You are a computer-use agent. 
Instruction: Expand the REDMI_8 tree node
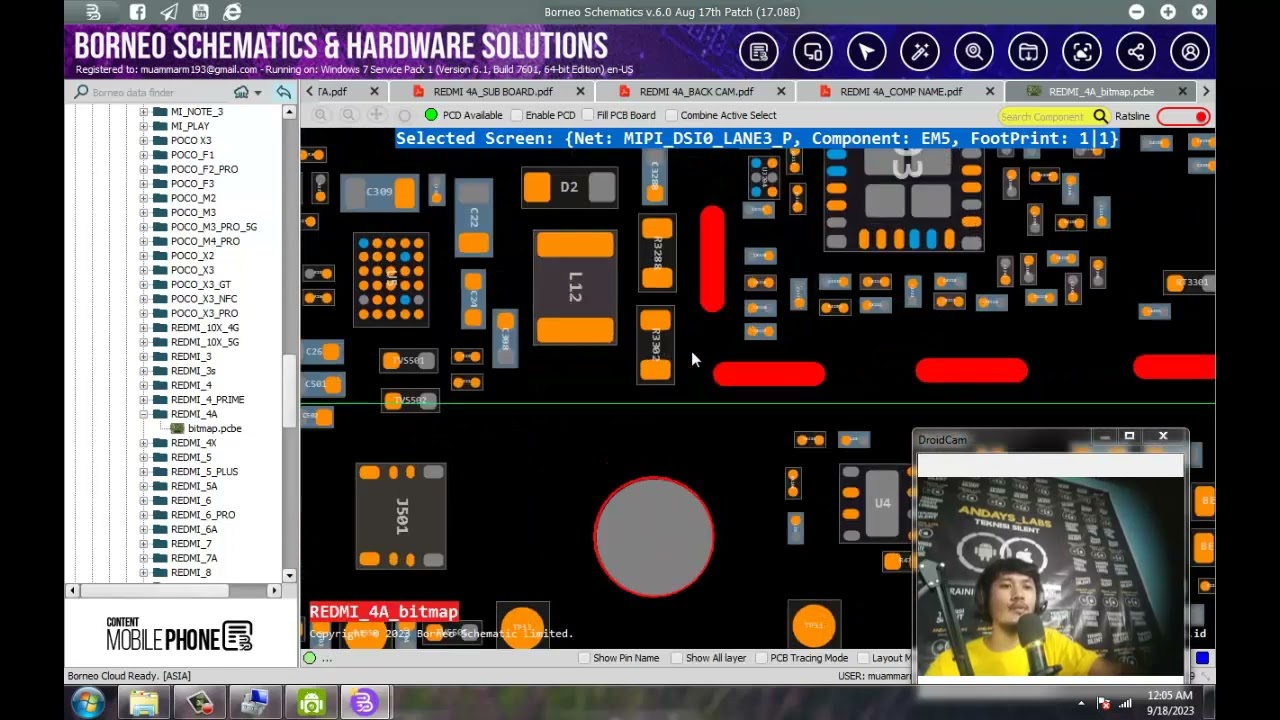(144, 573)
